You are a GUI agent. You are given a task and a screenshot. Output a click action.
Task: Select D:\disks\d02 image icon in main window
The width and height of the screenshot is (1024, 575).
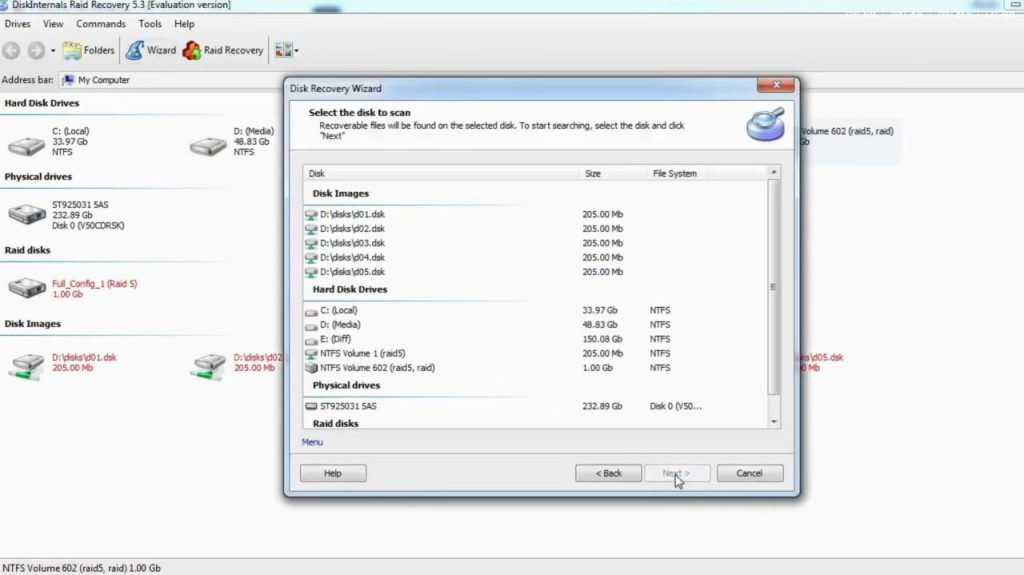[208, 366]
